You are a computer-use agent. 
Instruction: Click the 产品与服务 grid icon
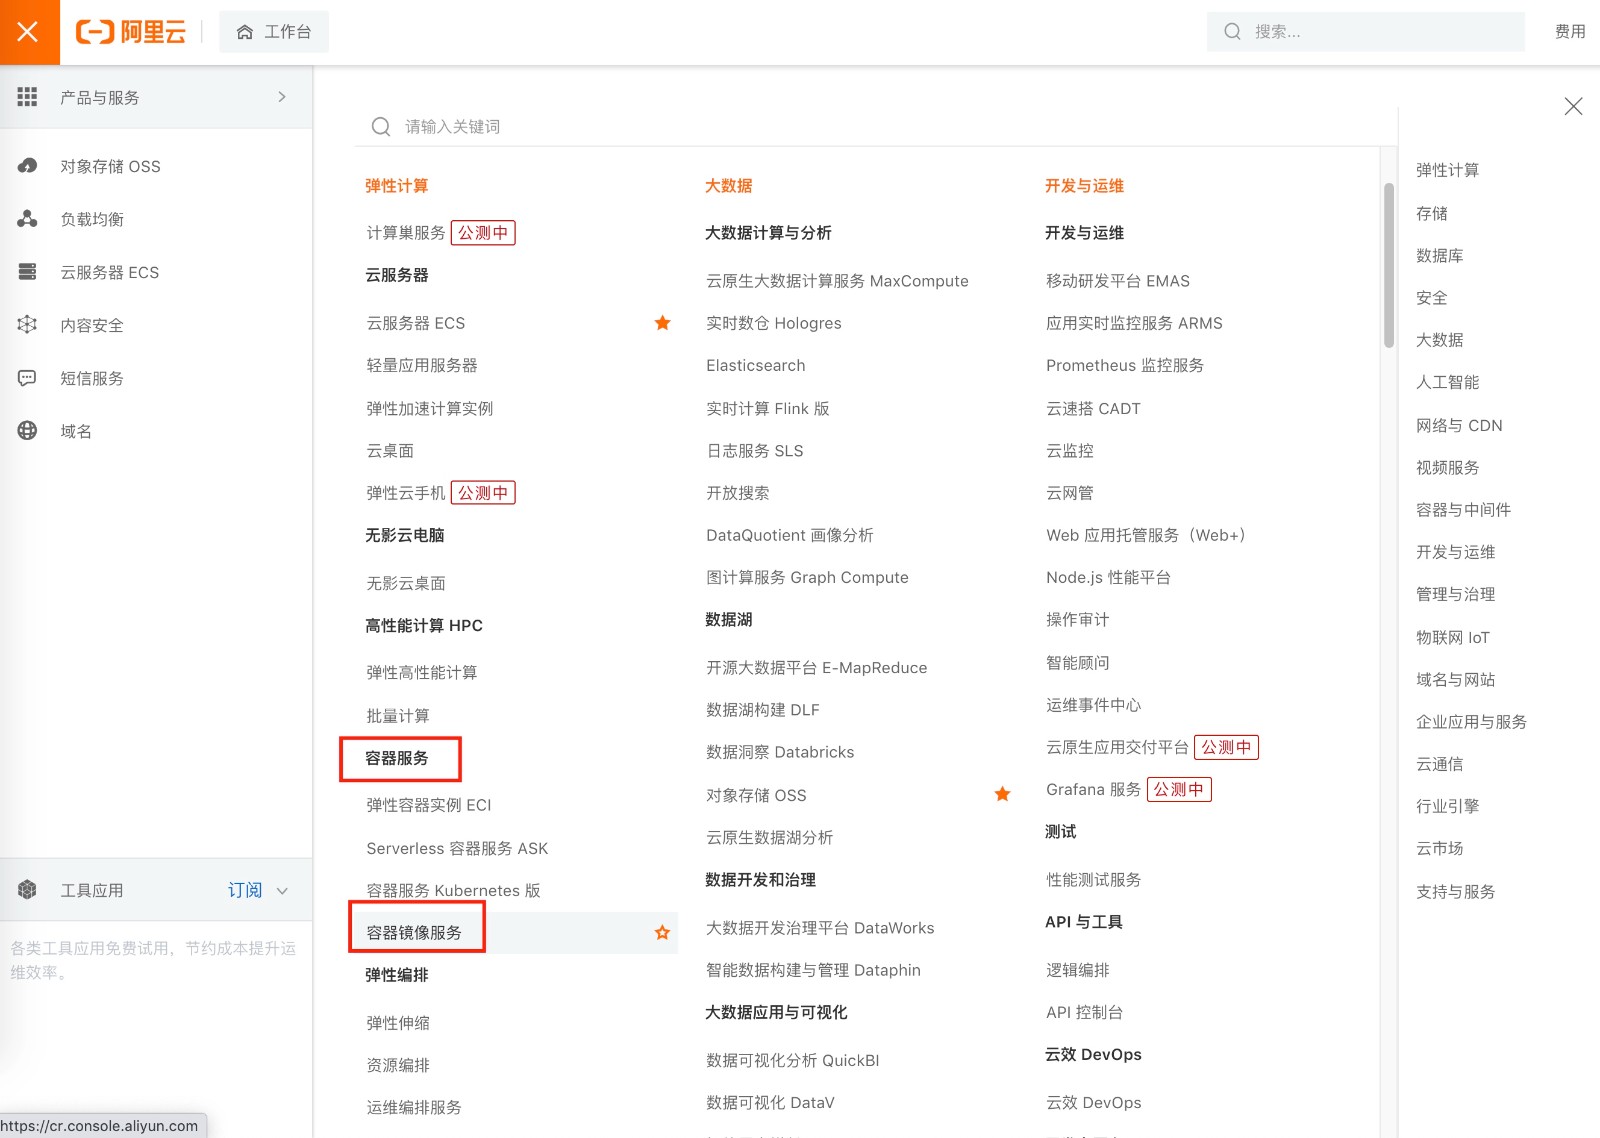27,97
